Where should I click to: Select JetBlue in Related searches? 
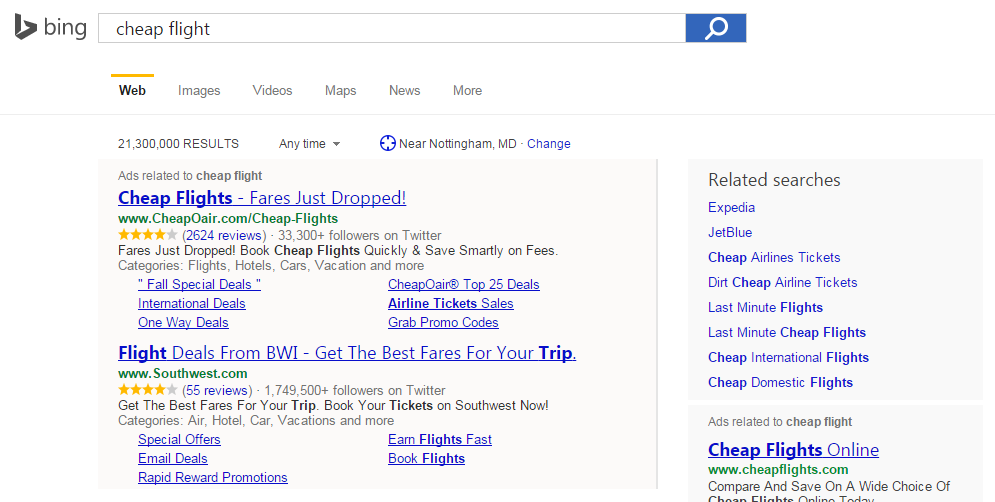click(x=730, y=233)
